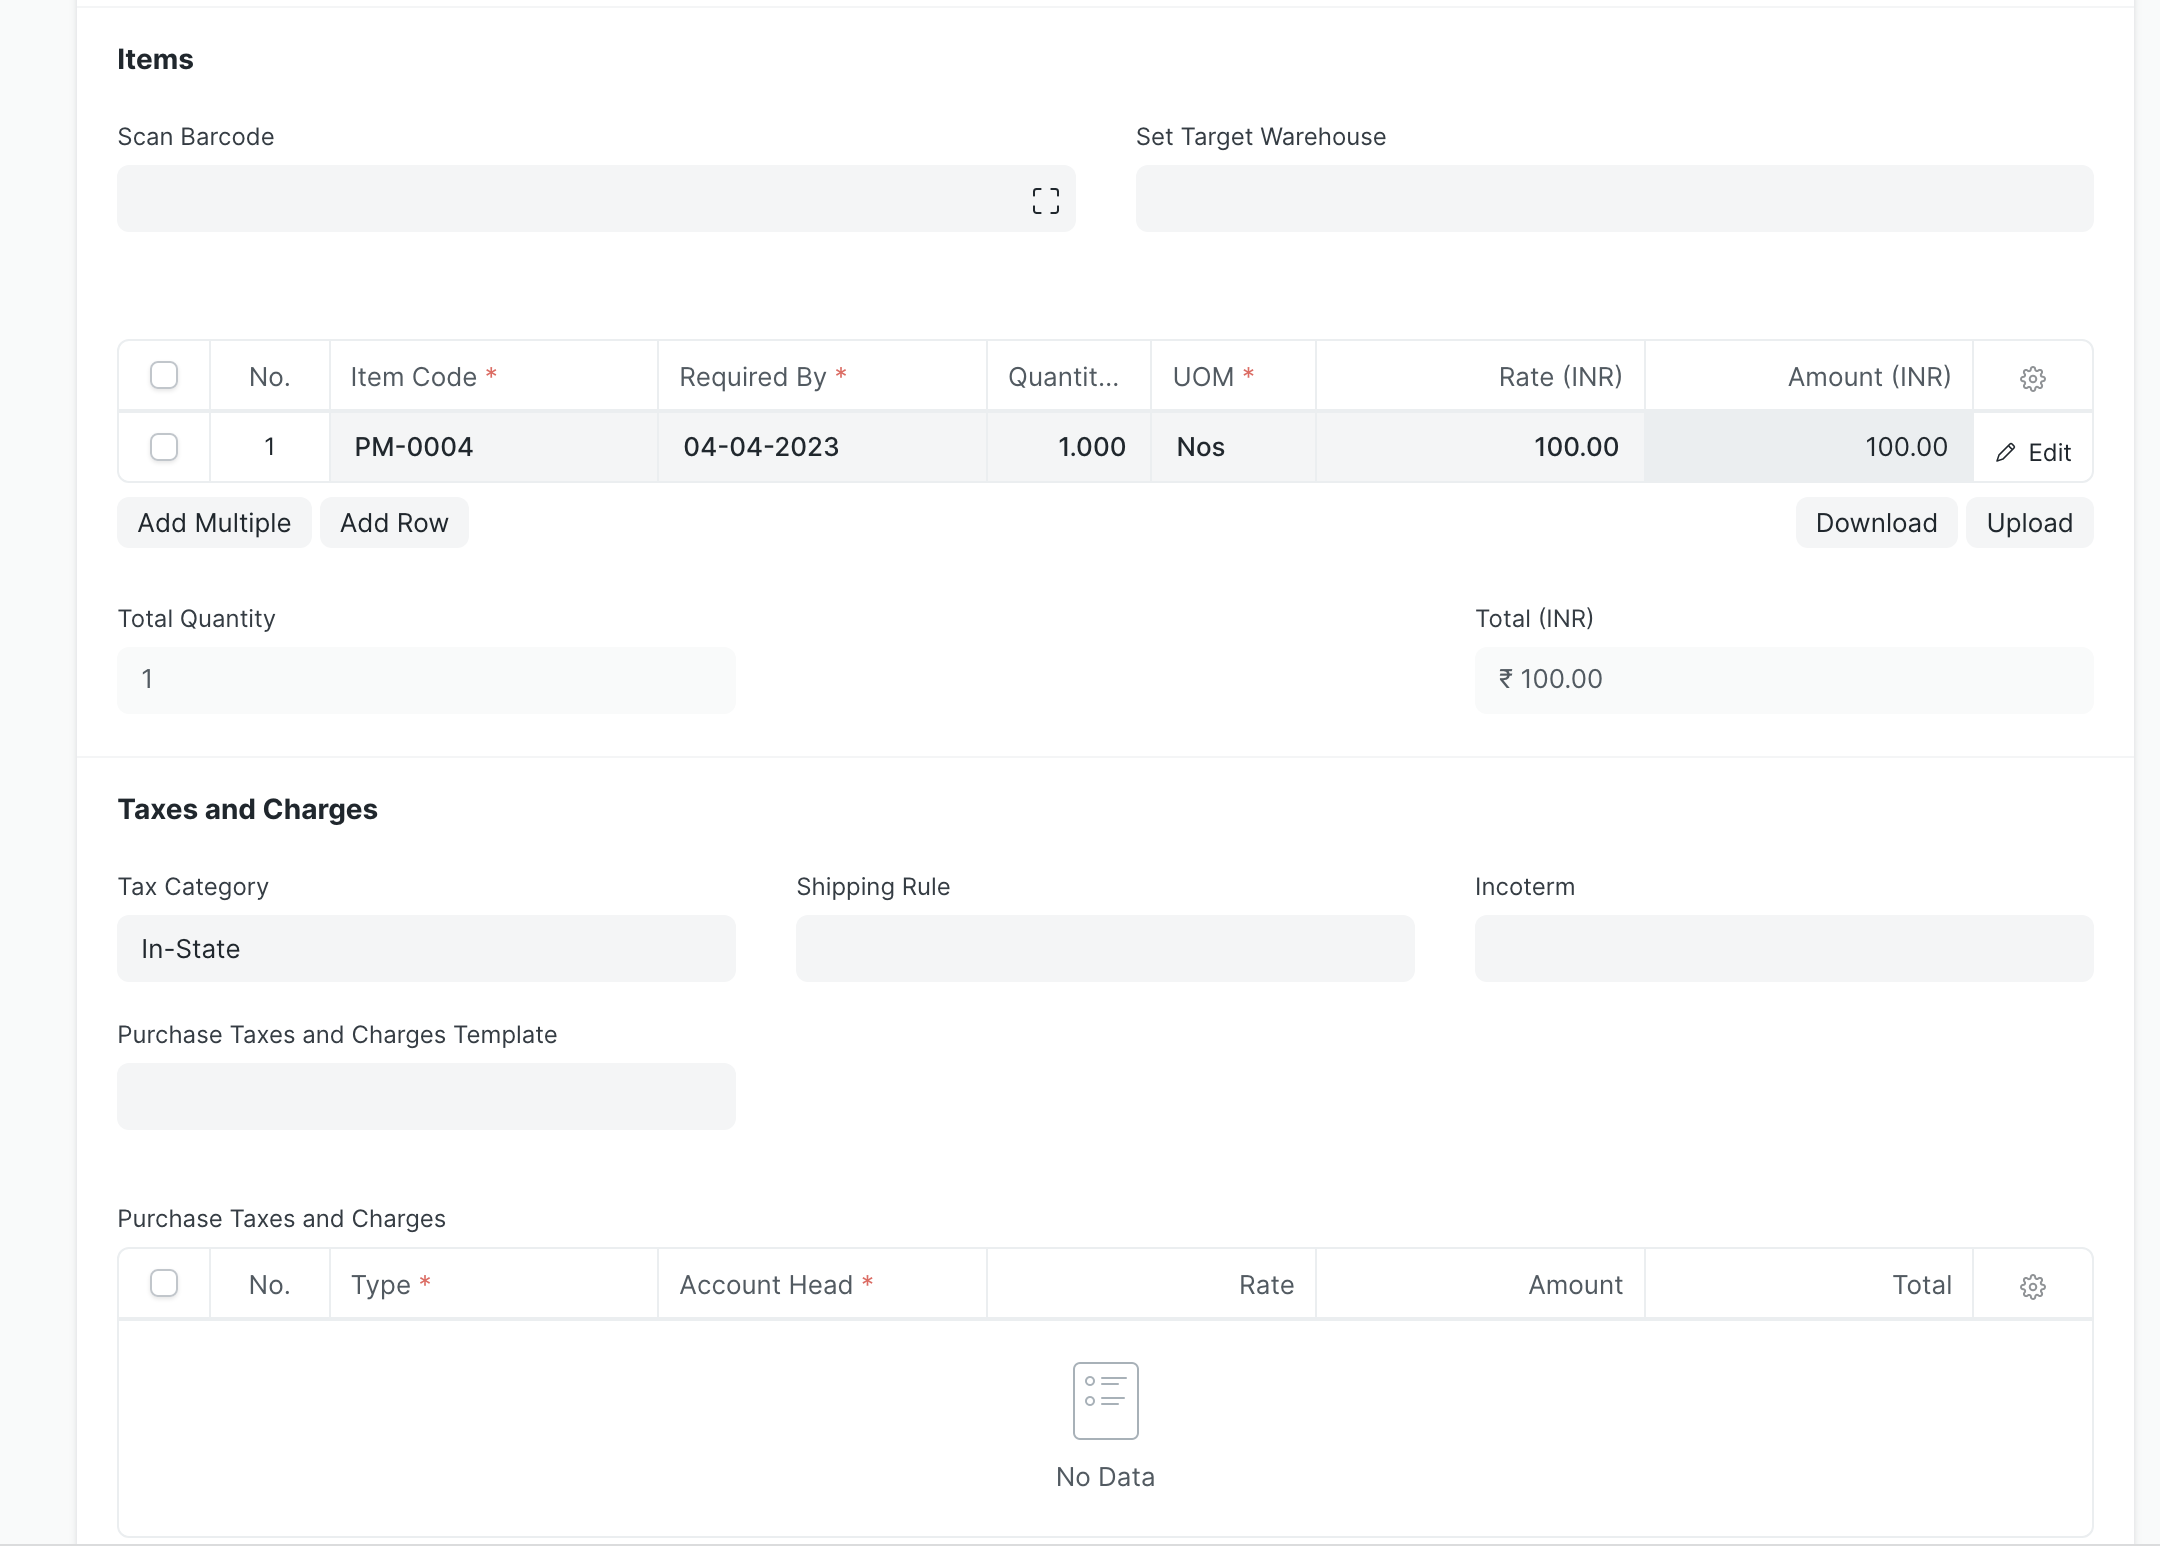
Task: Toggle select-all checkbox in Purchase Taxes table
Action: 164,1284
